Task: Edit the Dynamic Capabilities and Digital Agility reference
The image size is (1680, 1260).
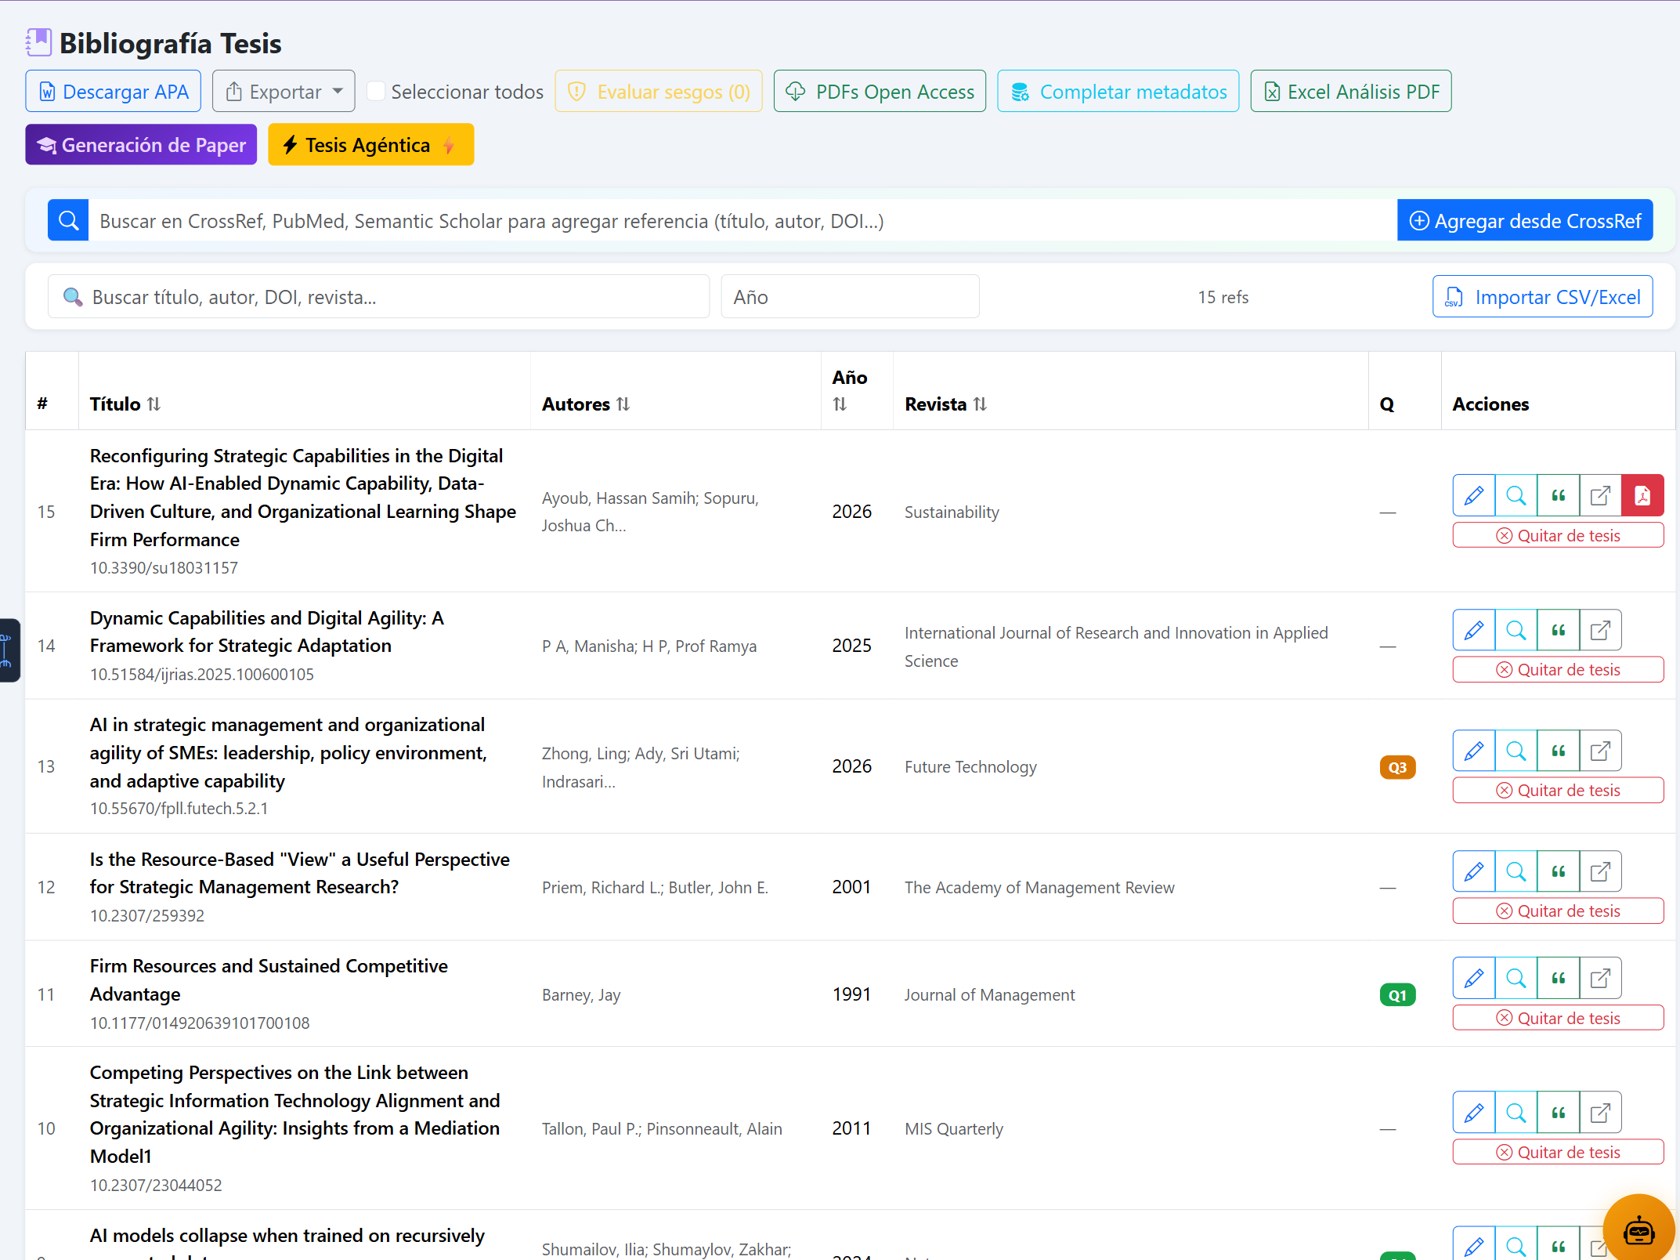Action: click(1473, 630)
